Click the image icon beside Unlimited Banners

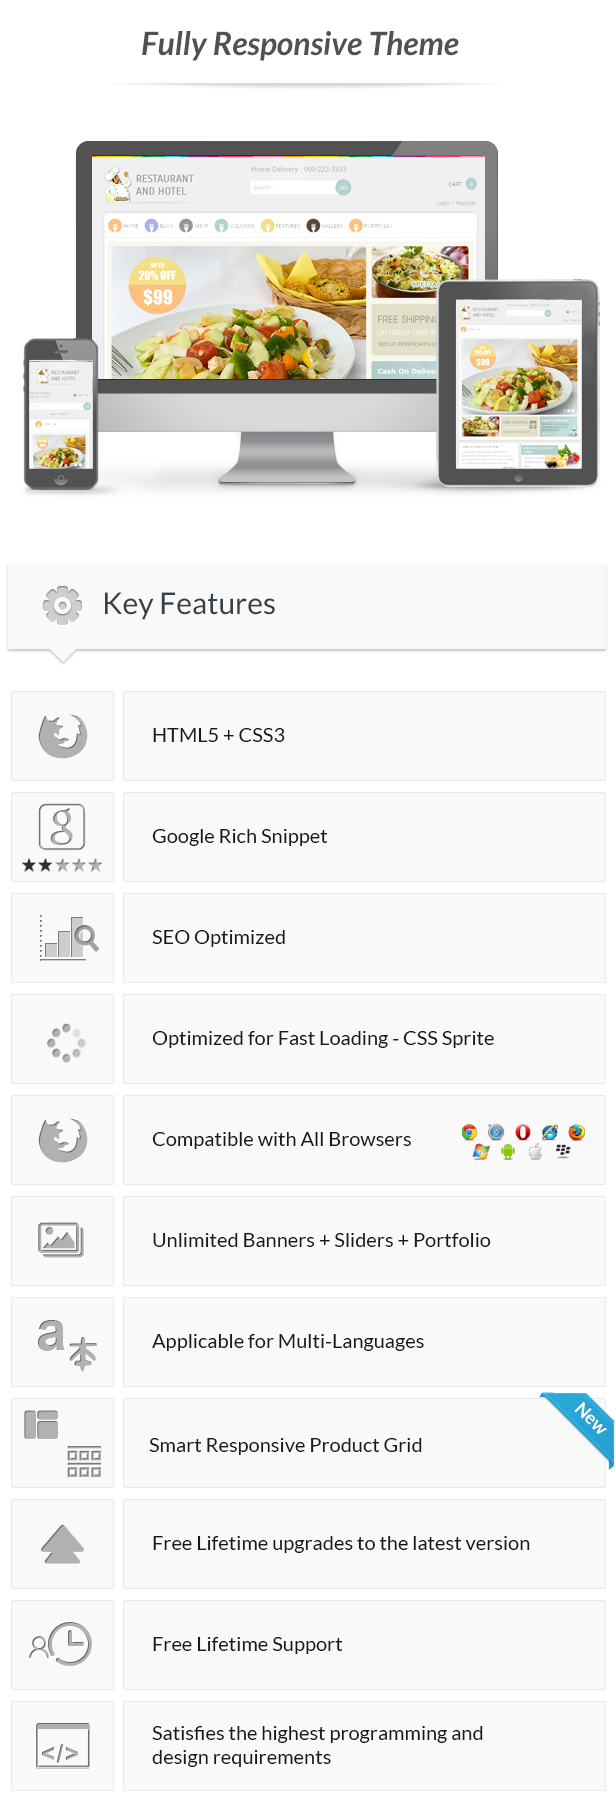(x=61, y=1240)
